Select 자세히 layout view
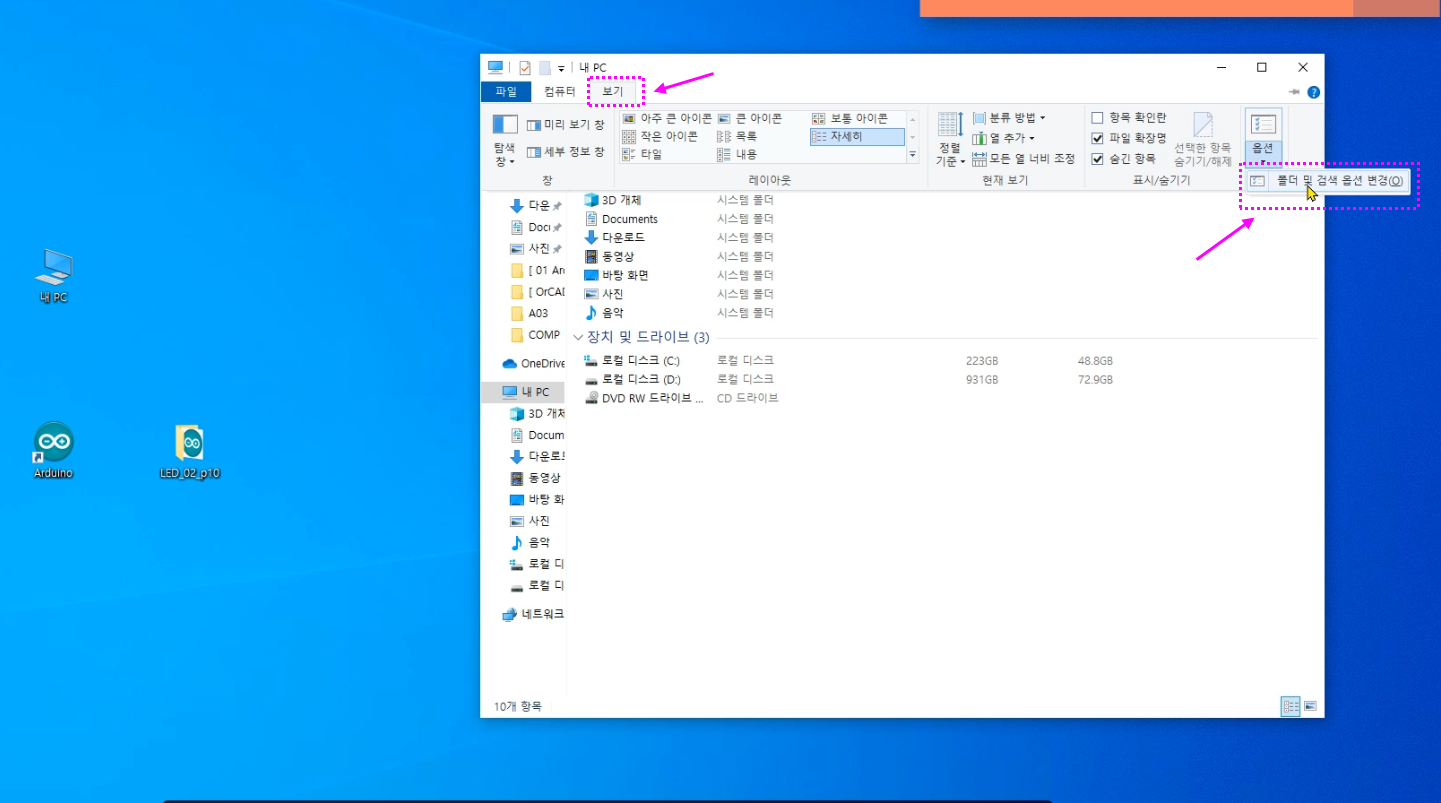Screen dimensions: 1441x803 click(857, 136)
